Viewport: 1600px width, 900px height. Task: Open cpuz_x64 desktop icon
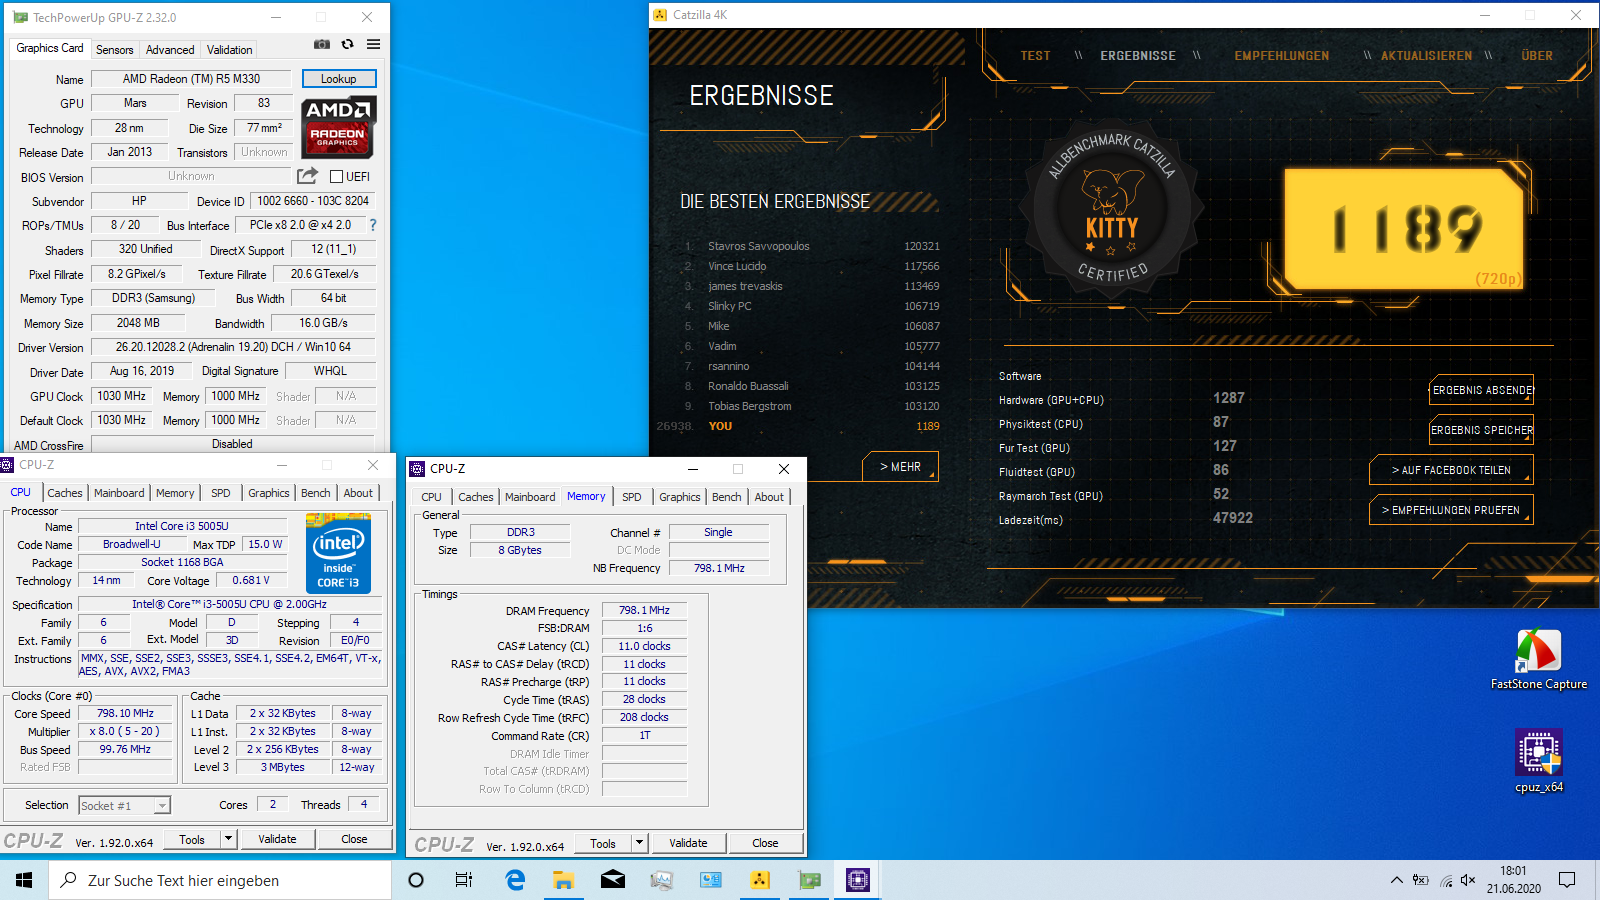coord(1538,761)
